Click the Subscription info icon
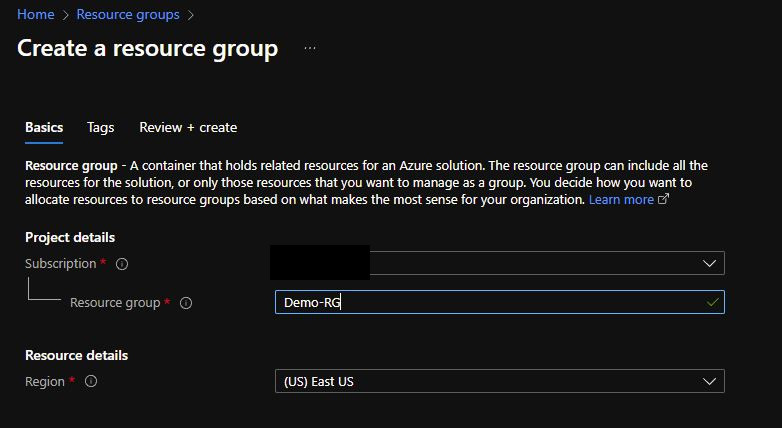Image resolution: width=782 pixels, height=428 pixels. [122, 264]
